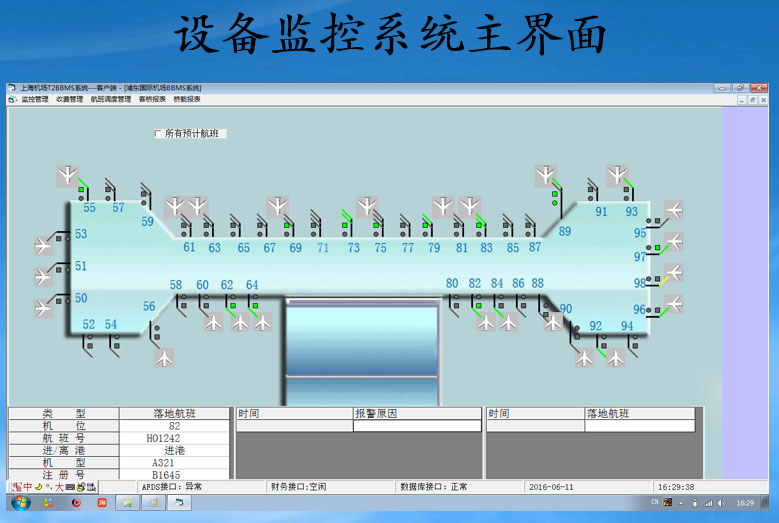Click the airplane icon at gate 53
Image resolution: width=779 pixels, height=523 pixels.
point(43,245)
